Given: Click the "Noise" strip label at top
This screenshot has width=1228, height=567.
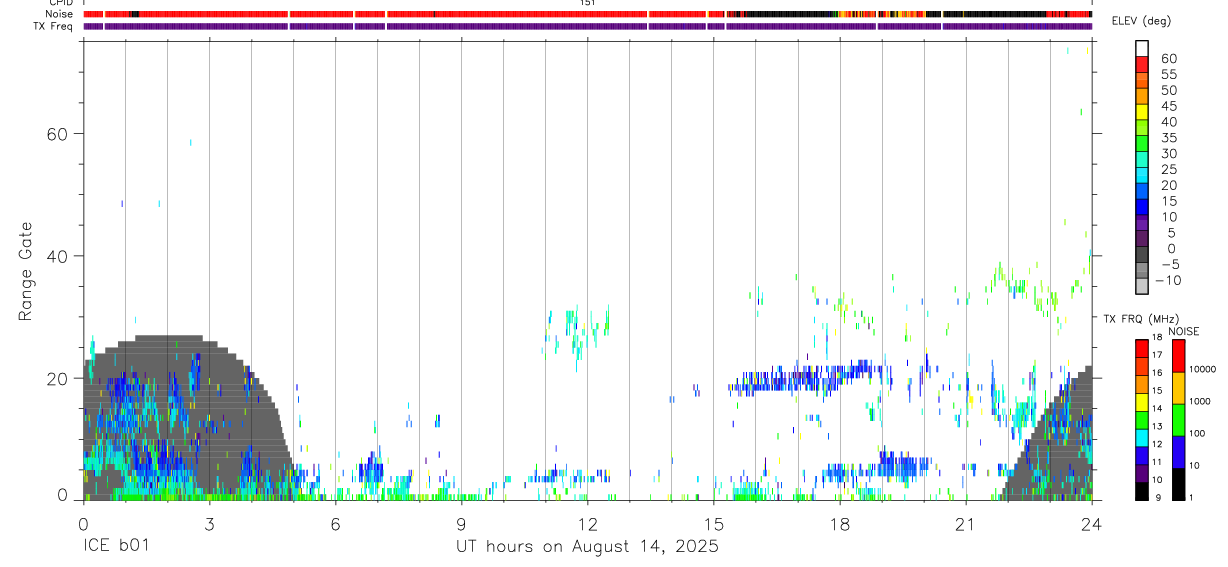Looking at the screenshot, I should pos(59,14).
